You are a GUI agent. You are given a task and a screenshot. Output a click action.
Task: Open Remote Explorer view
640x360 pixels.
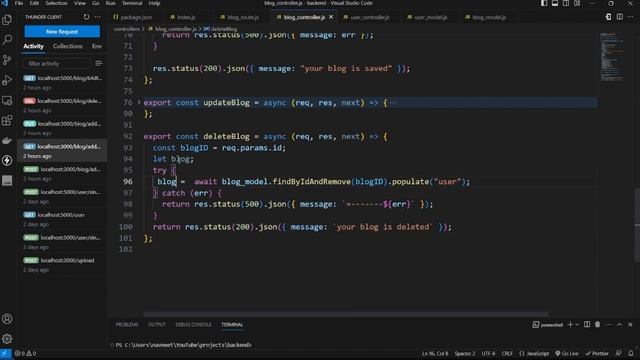(x=7, y=100)
